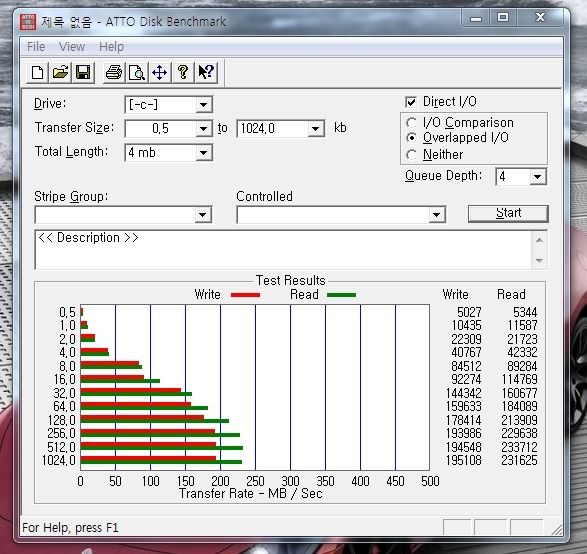Click the read value 5344
Screen dimensions: 587x554
click(525, 312)
